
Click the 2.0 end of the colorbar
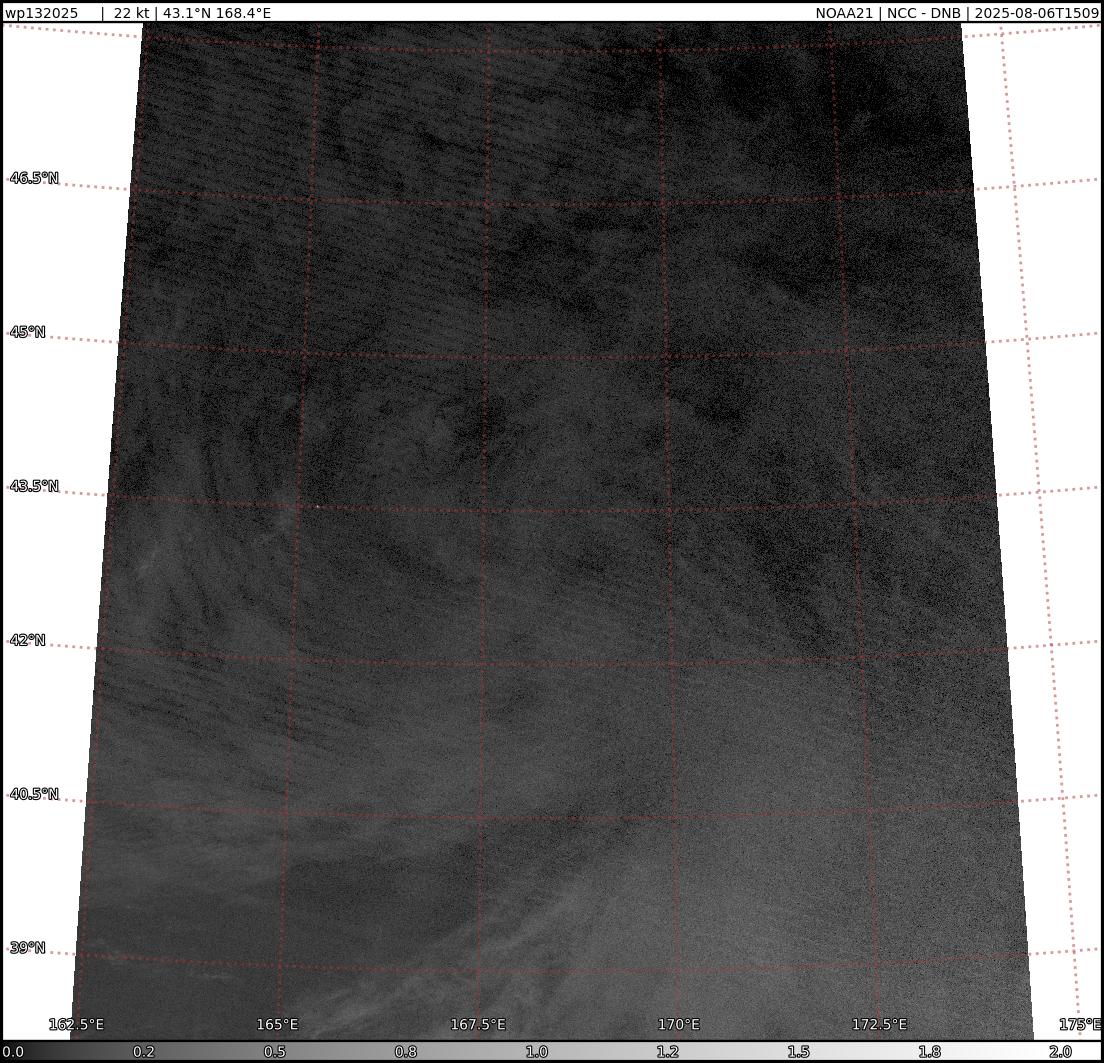(x=1061, y=1052)
